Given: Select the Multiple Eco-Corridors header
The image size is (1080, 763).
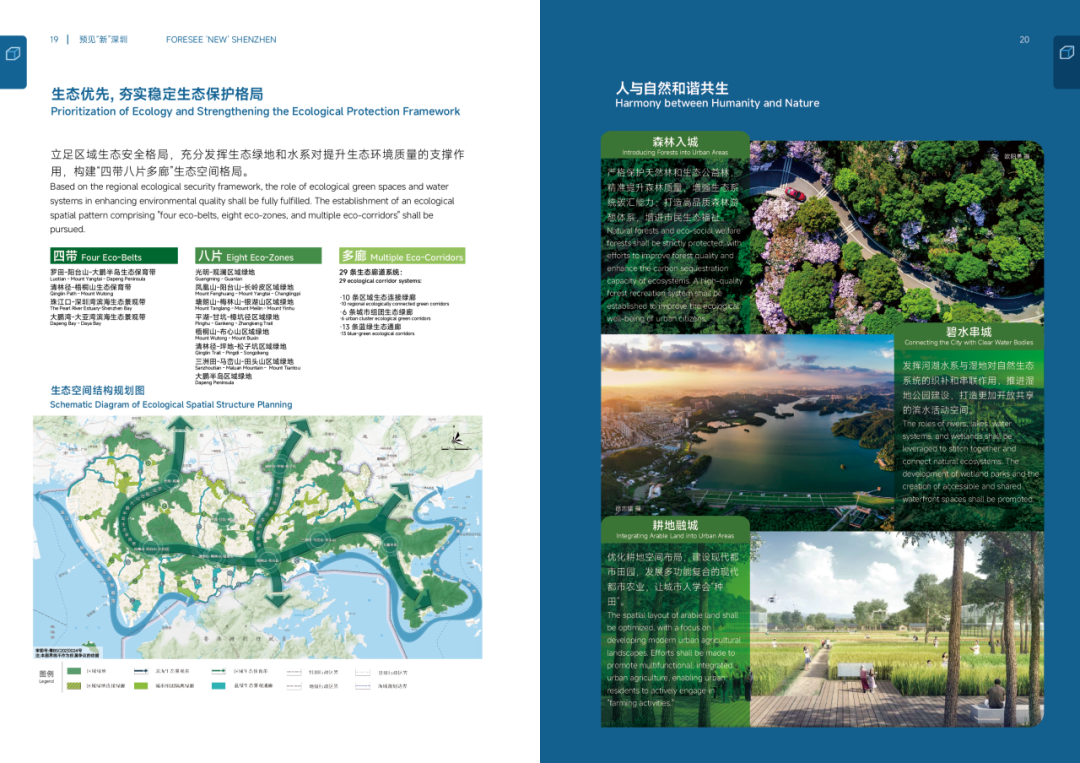Looking at the screenshot, I should 402,256.
